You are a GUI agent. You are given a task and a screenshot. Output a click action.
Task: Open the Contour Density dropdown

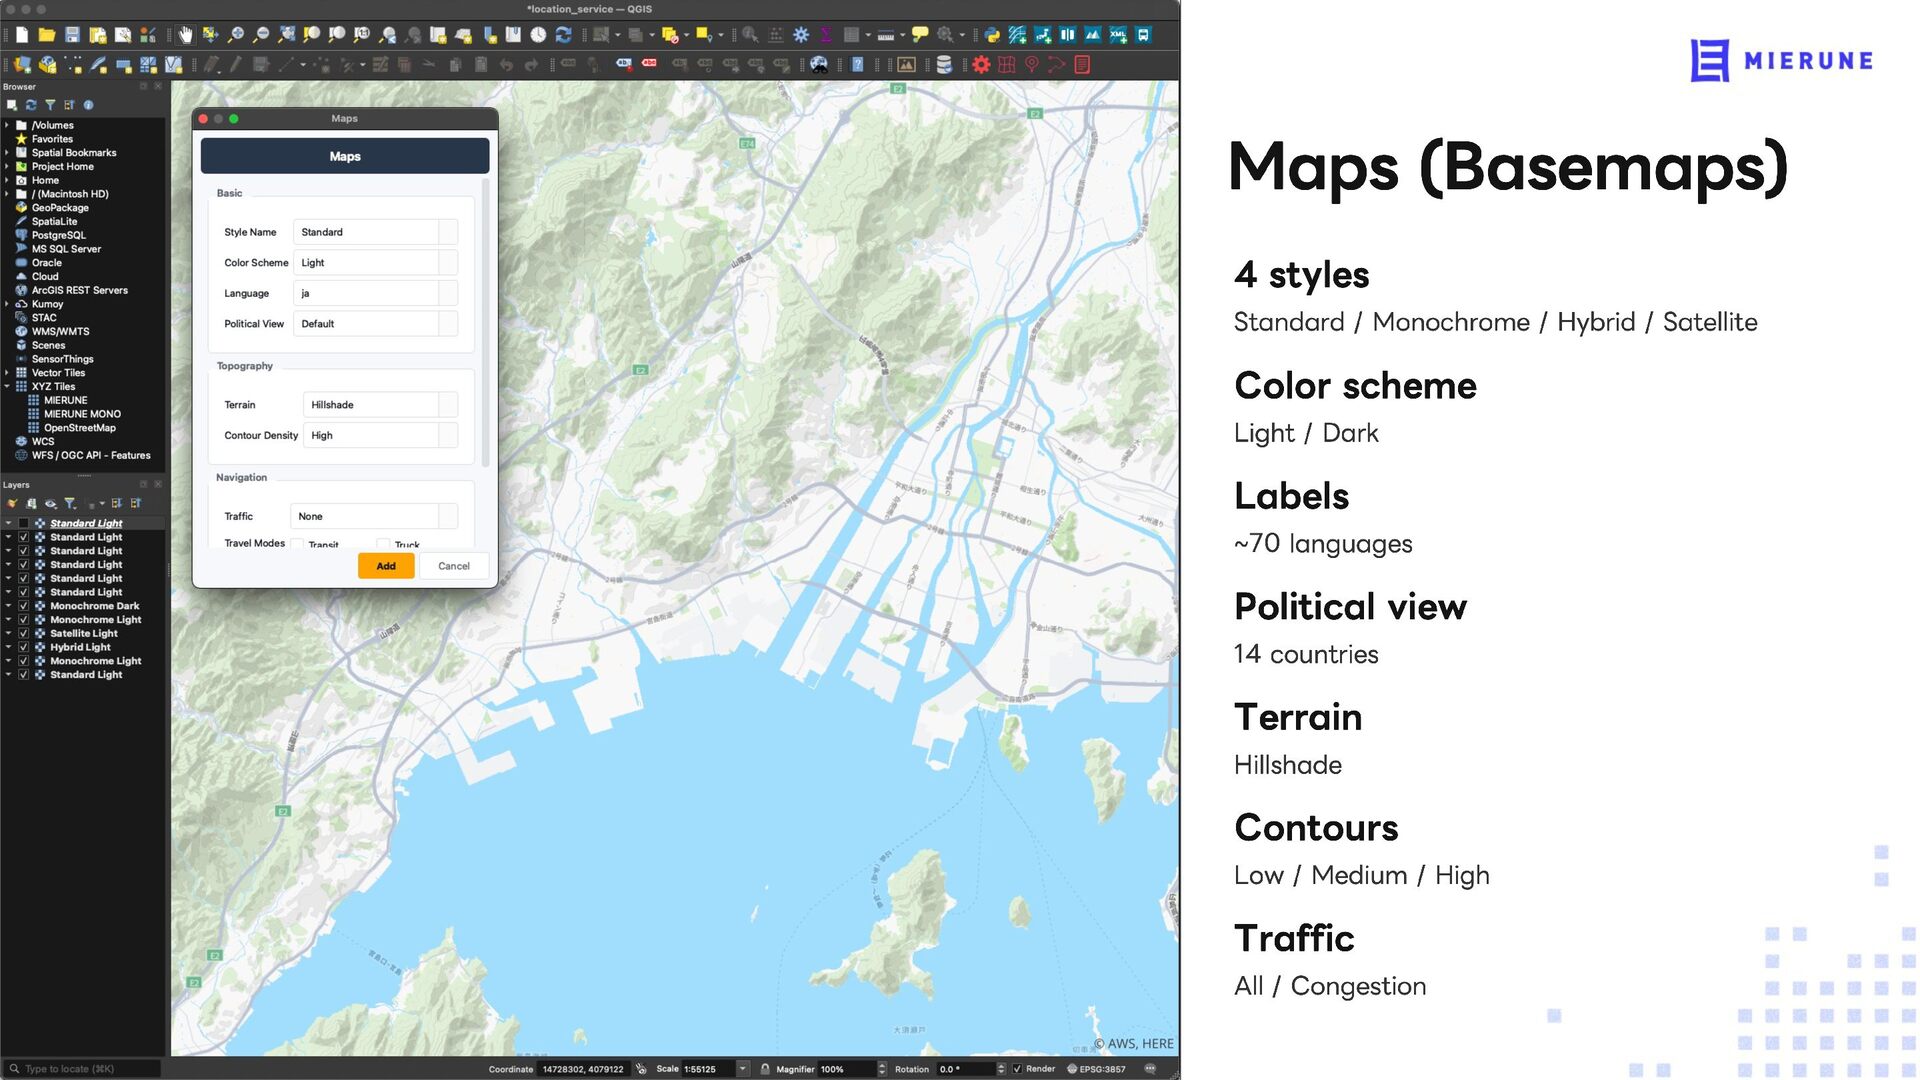coord(380,436)
